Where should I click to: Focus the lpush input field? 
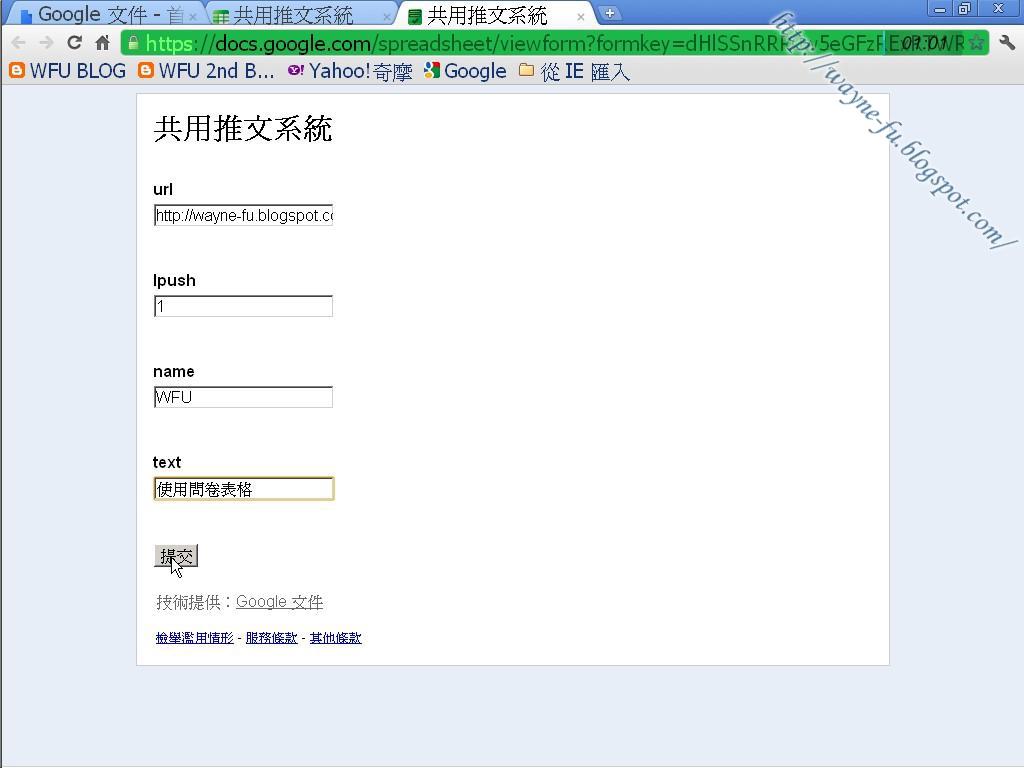click(244, 306)
